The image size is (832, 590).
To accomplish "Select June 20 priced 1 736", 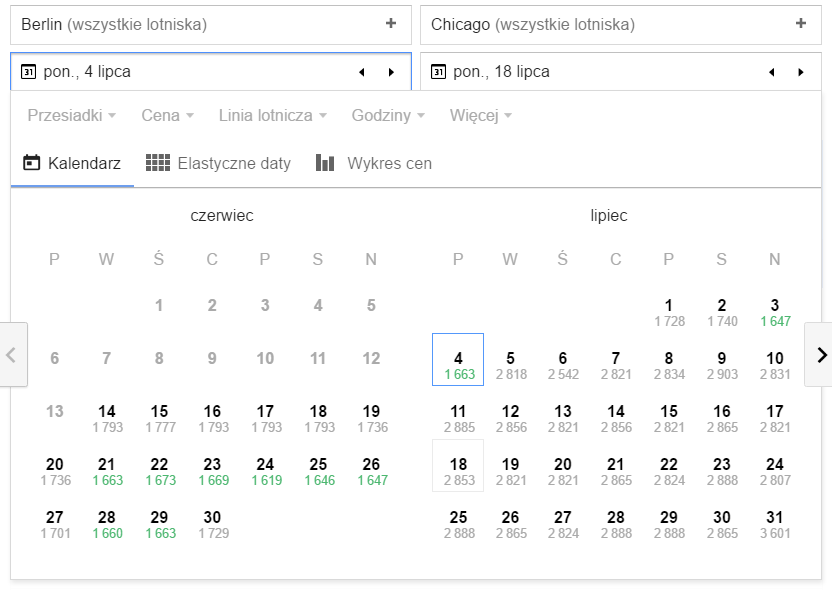I will (55, 471).
